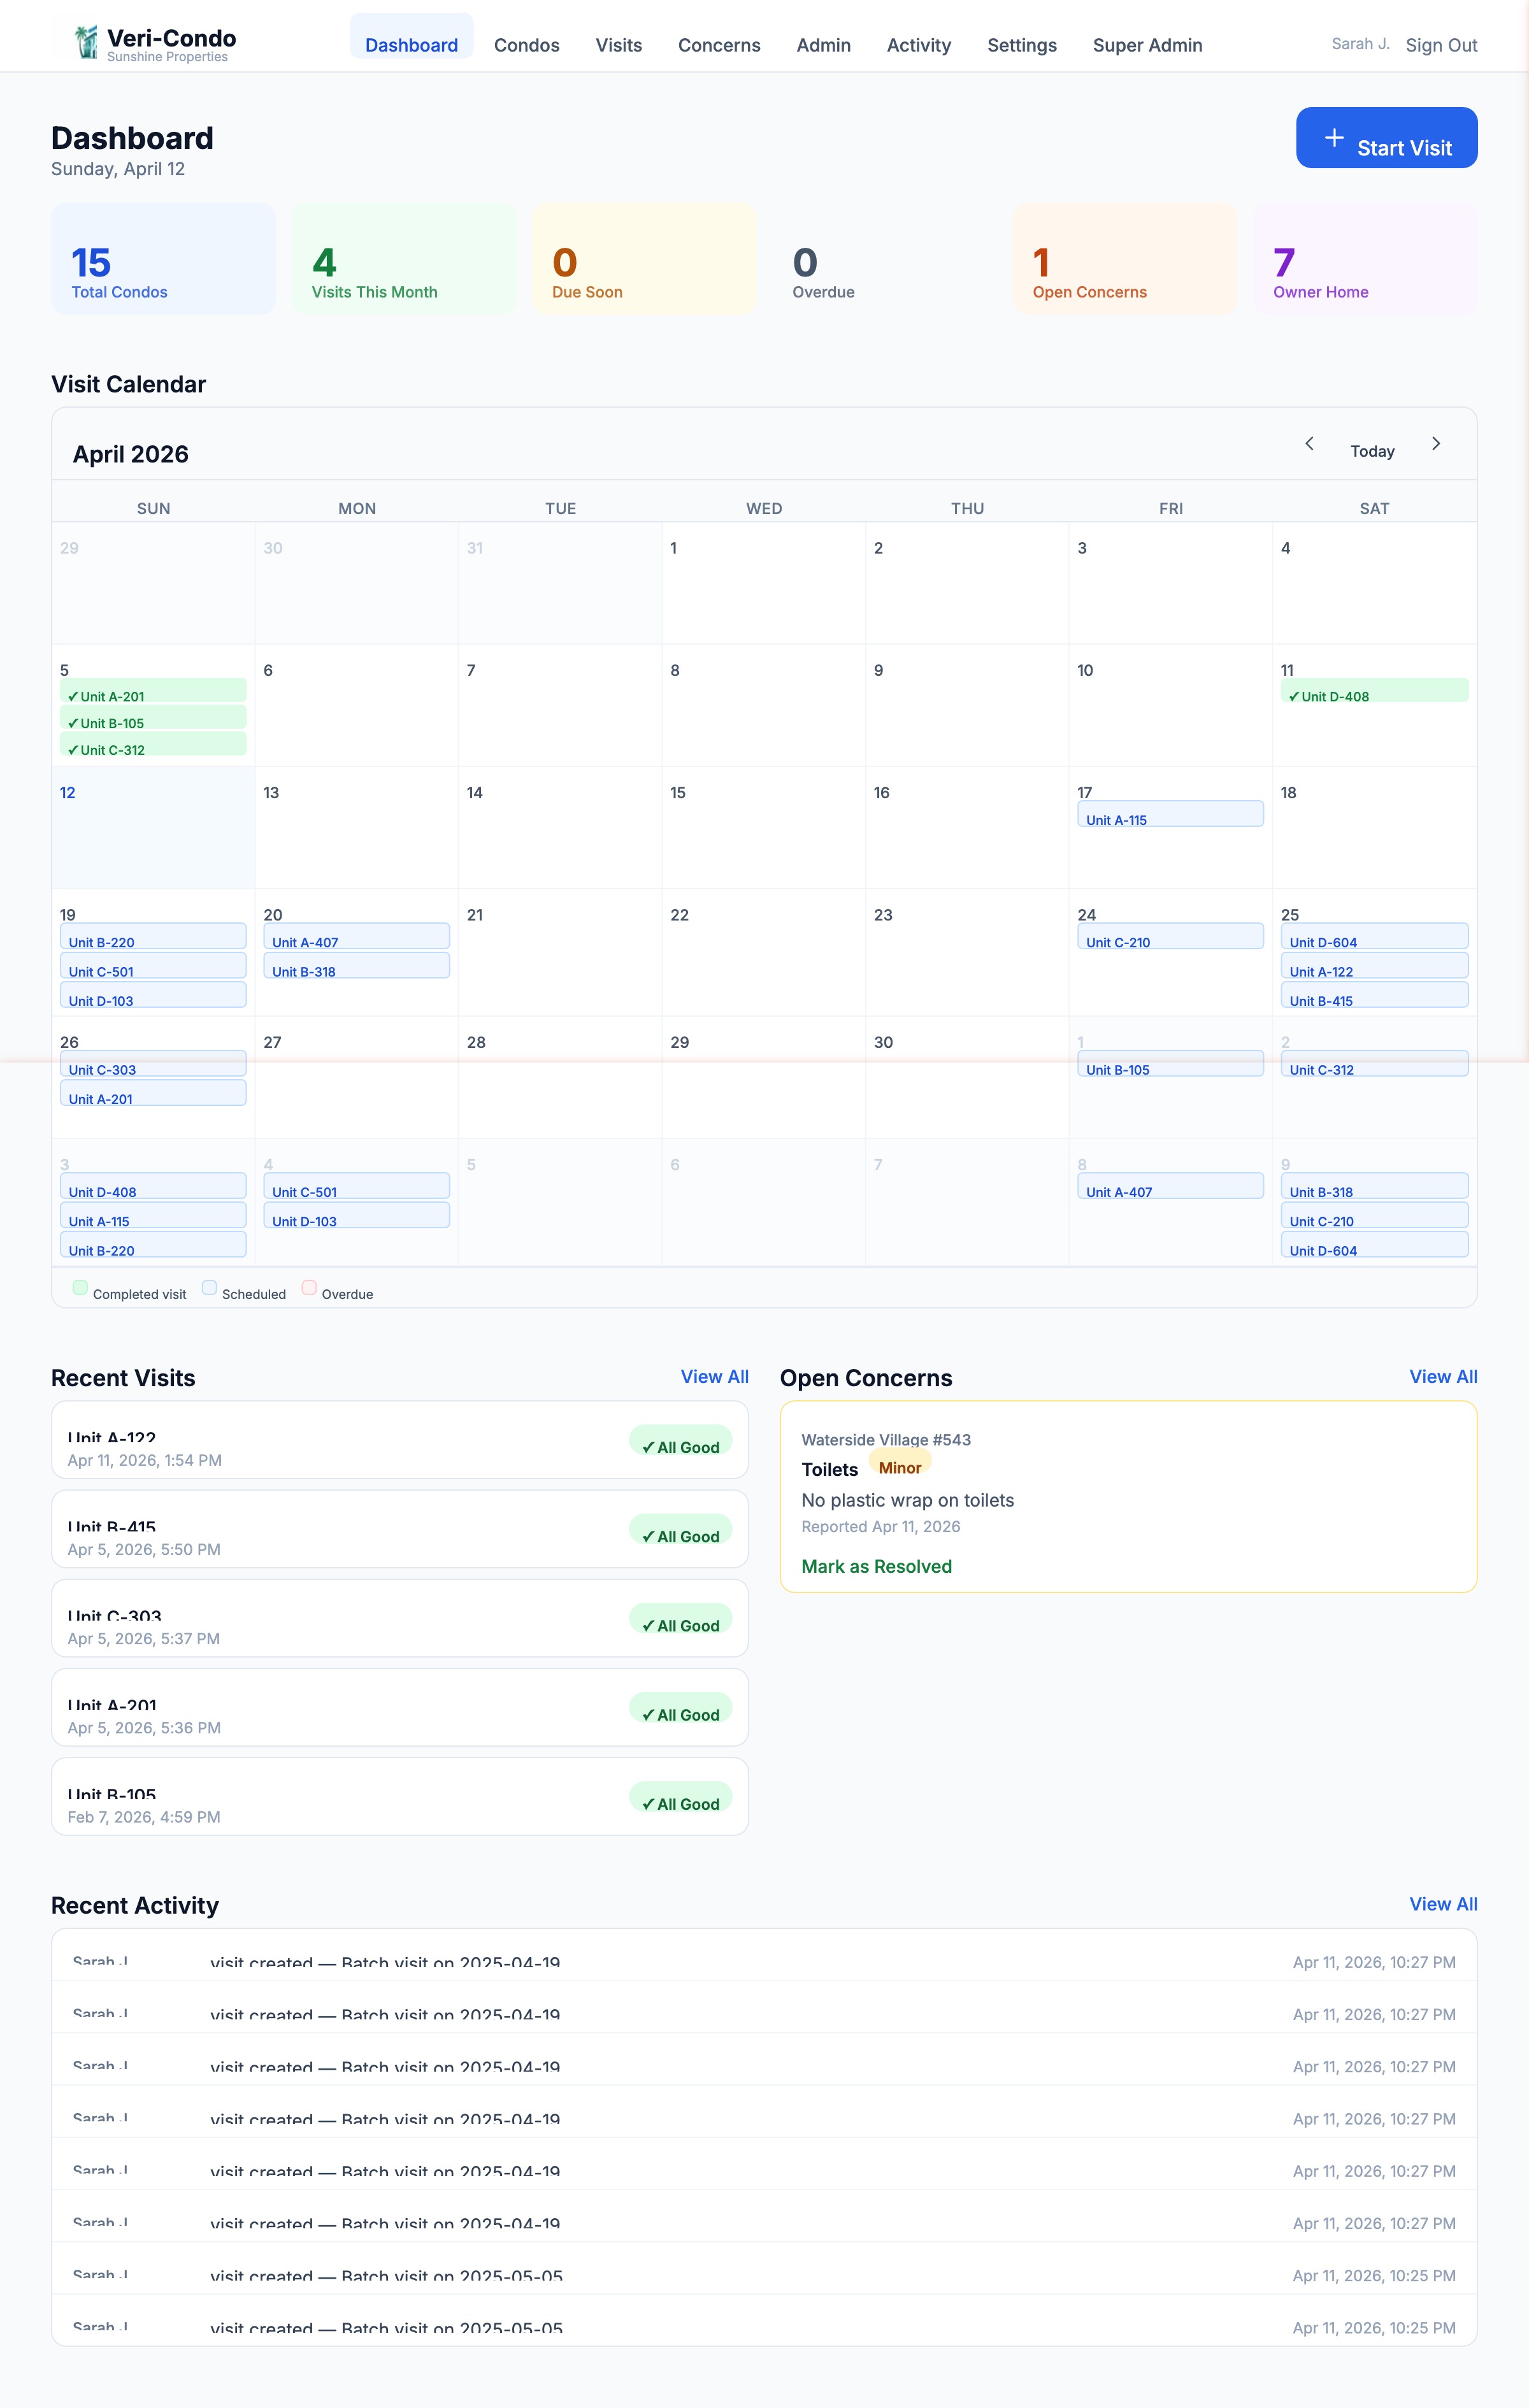Advance to next month with the right chevron
Image resolution: width=1529 pixels, height=2408 pixels.
pos(1436,443)
